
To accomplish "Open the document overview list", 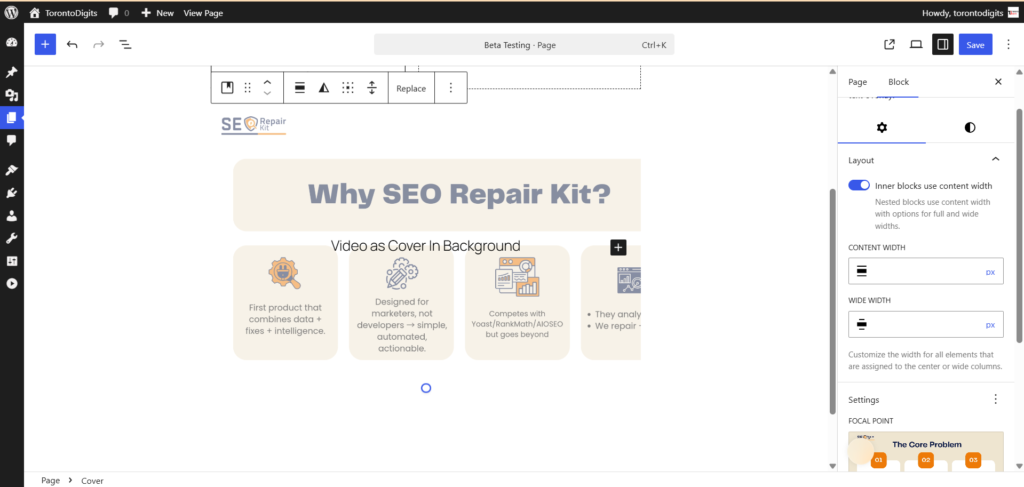I will point(125,45).
